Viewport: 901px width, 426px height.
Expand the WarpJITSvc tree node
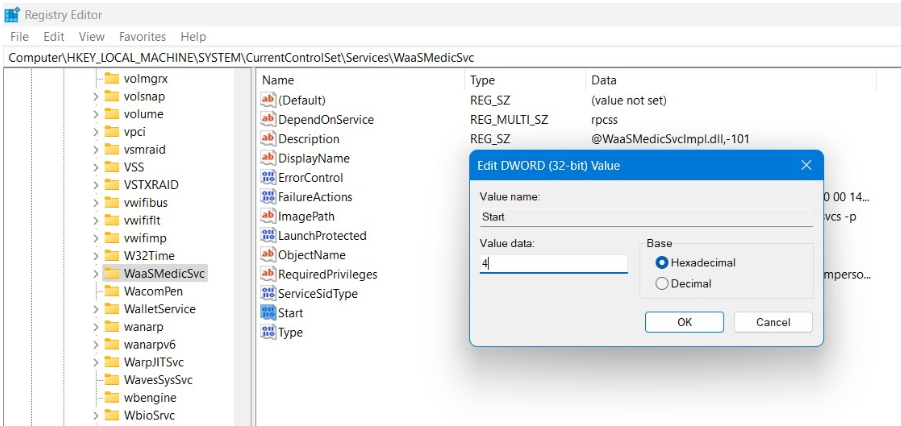click(95, 362)
